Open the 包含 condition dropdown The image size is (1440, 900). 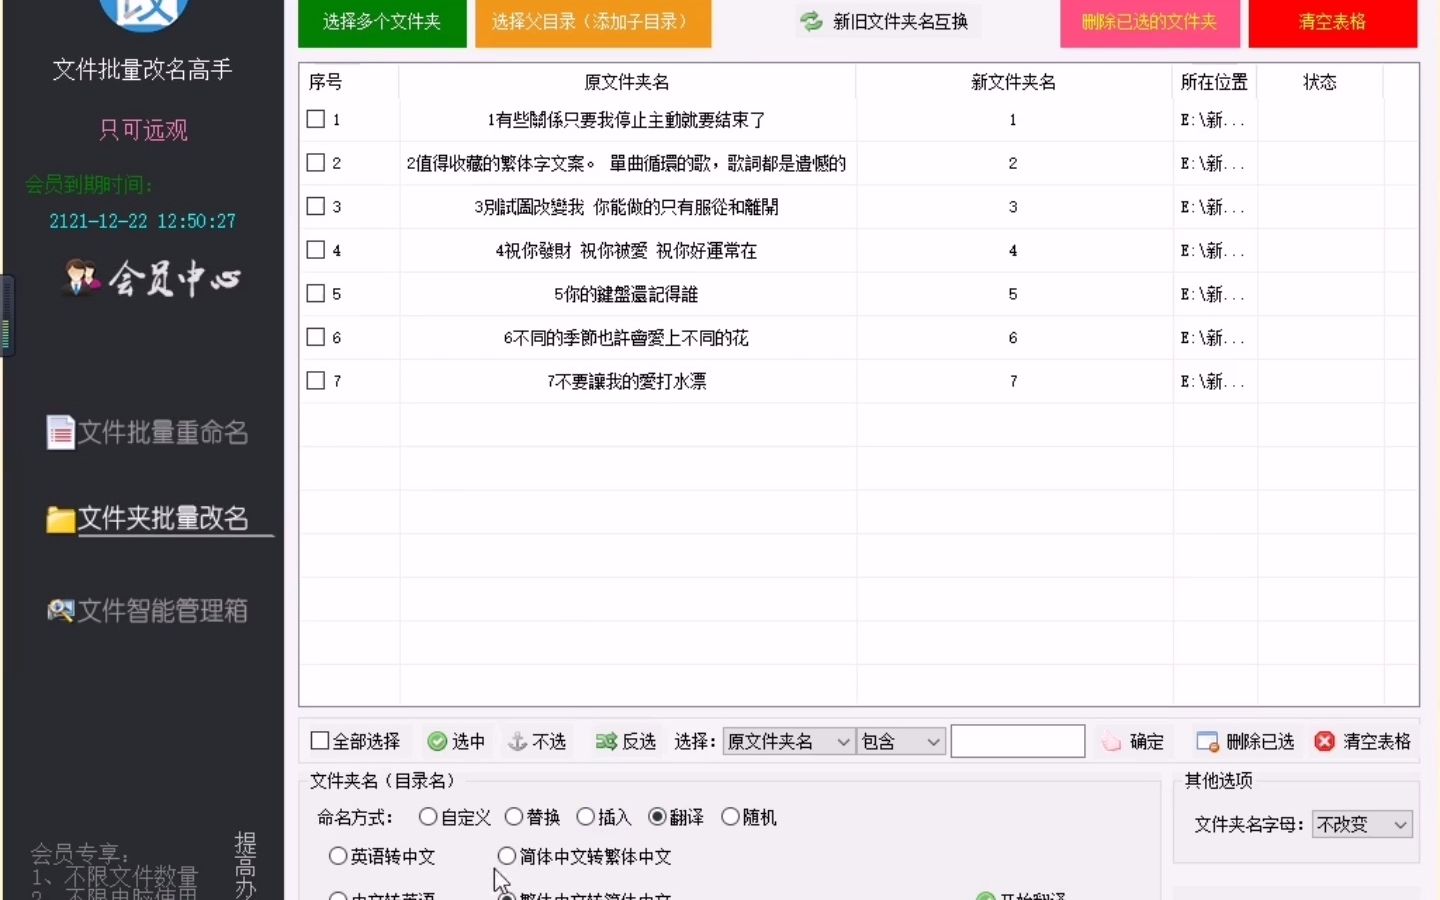click(901, 741)
